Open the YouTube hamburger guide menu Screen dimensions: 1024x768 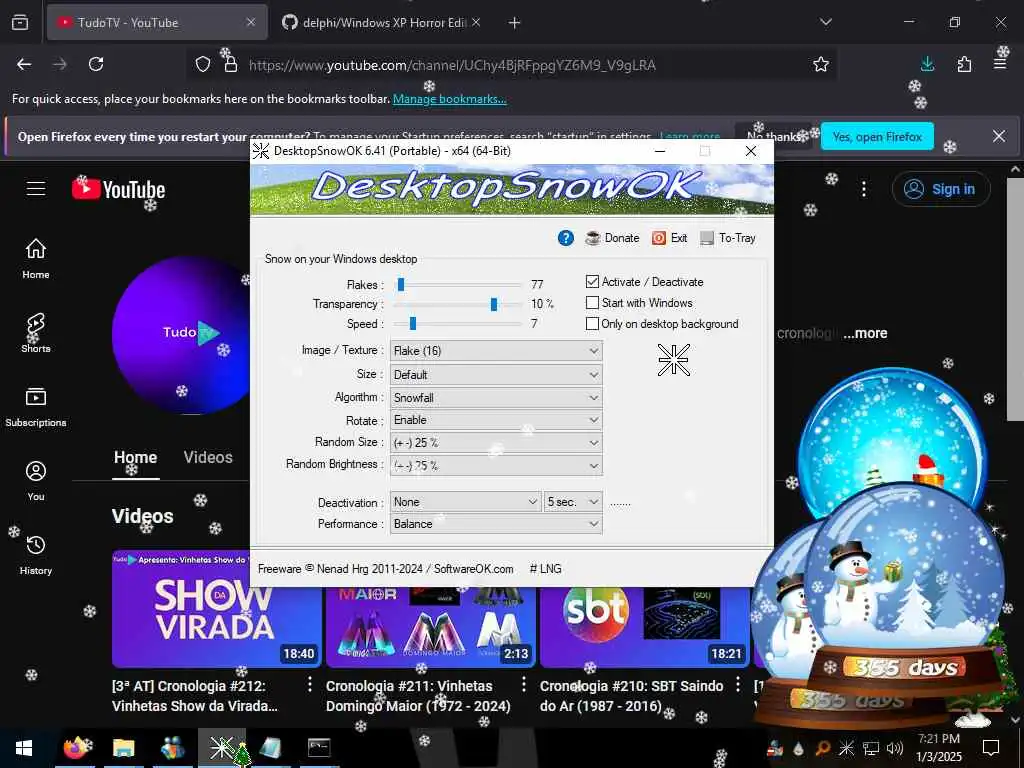36,189
